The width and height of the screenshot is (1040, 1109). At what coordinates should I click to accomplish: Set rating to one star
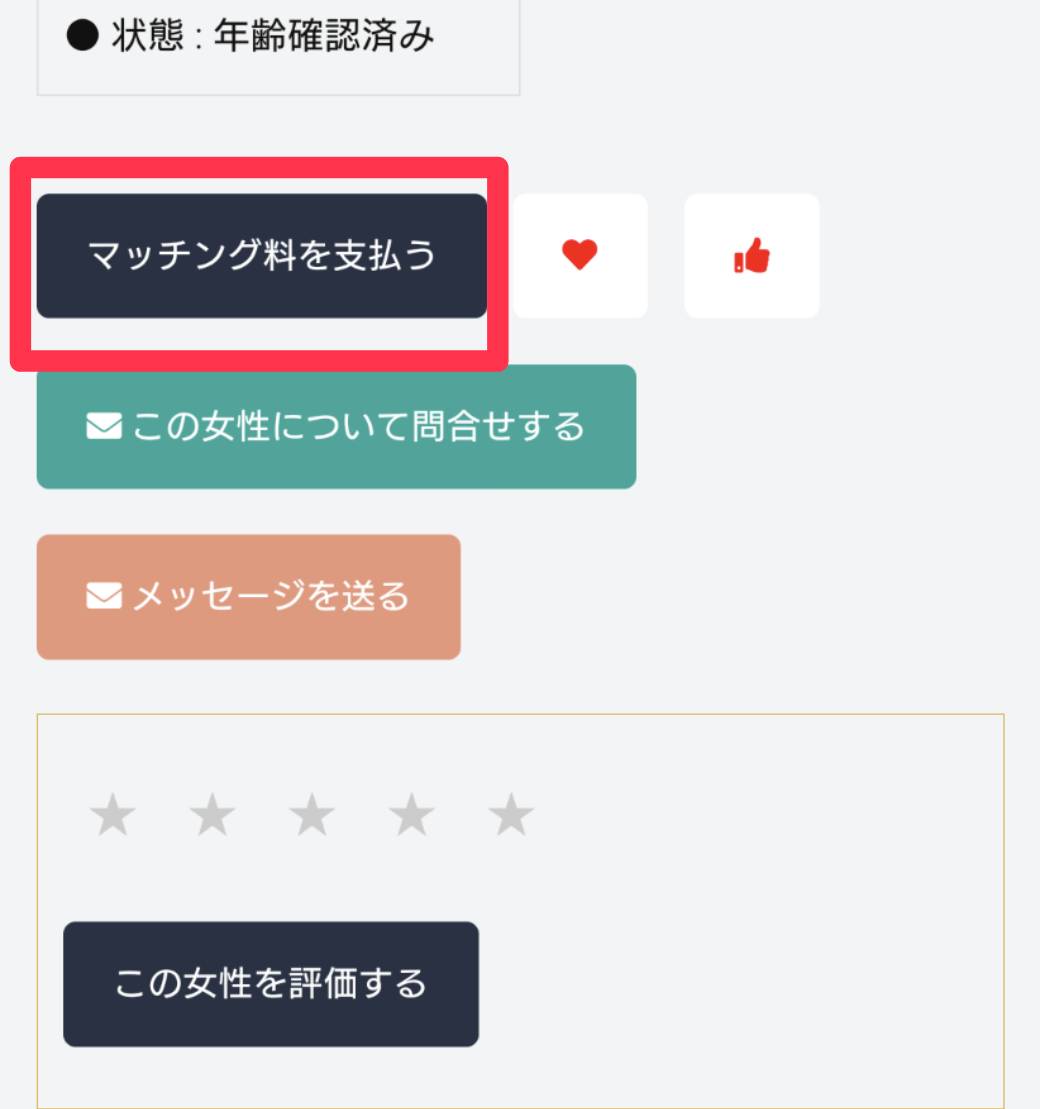pyautogui.click(x=112, y=816)
